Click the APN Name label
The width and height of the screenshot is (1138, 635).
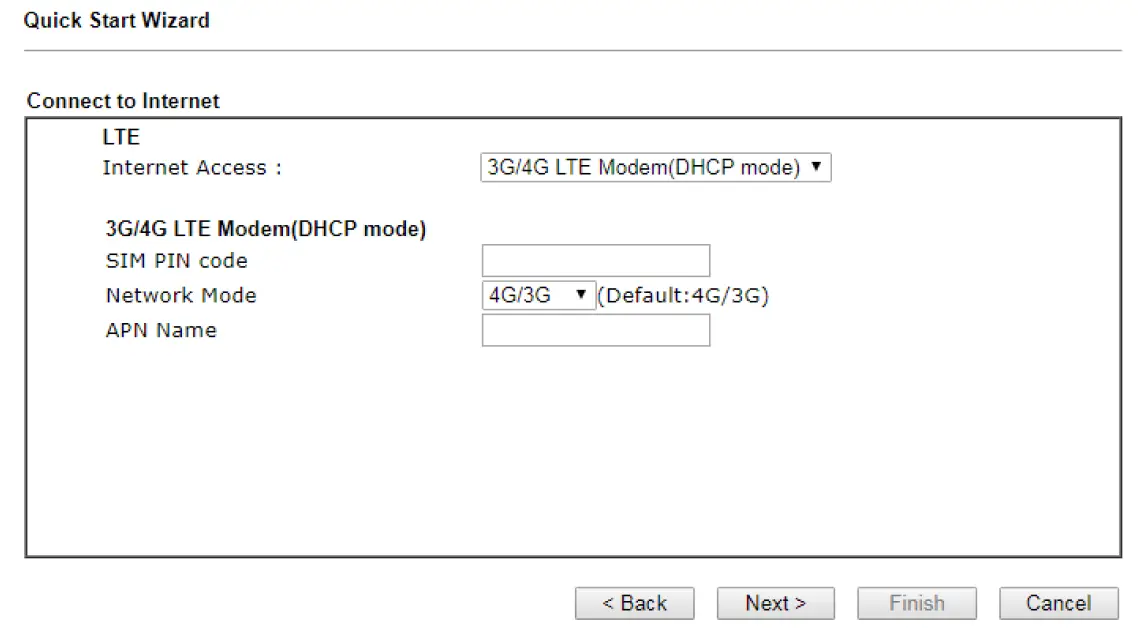coord(161,330)
